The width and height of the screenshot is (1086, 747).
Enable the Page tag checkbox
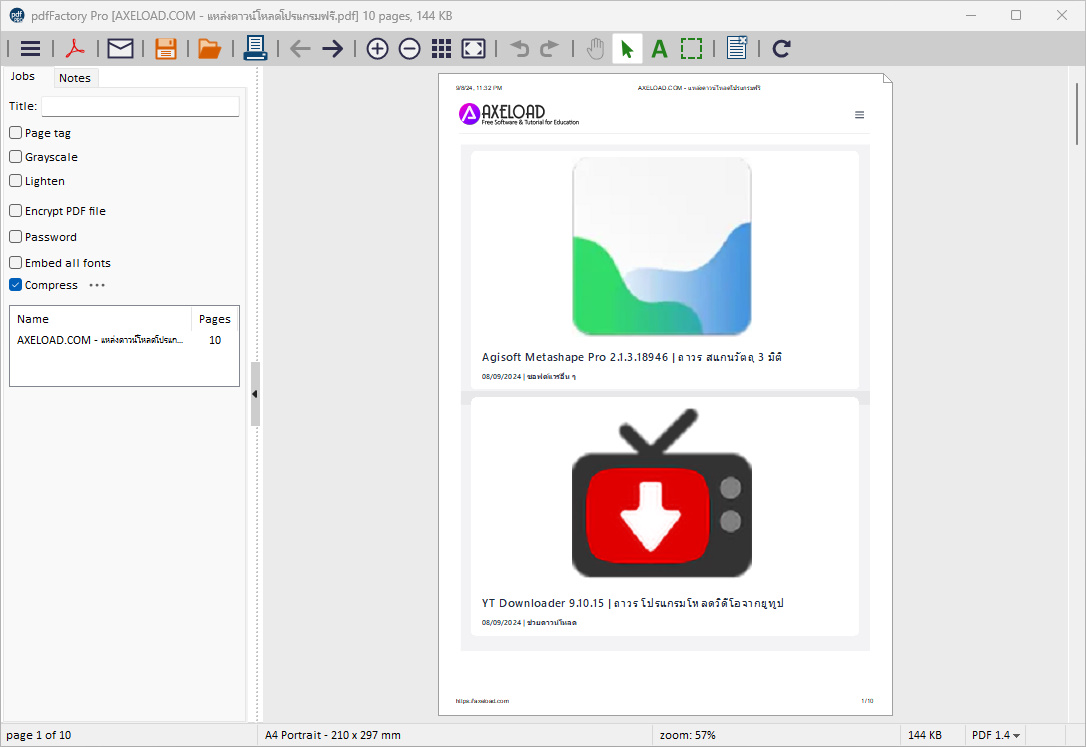[15, 132]
